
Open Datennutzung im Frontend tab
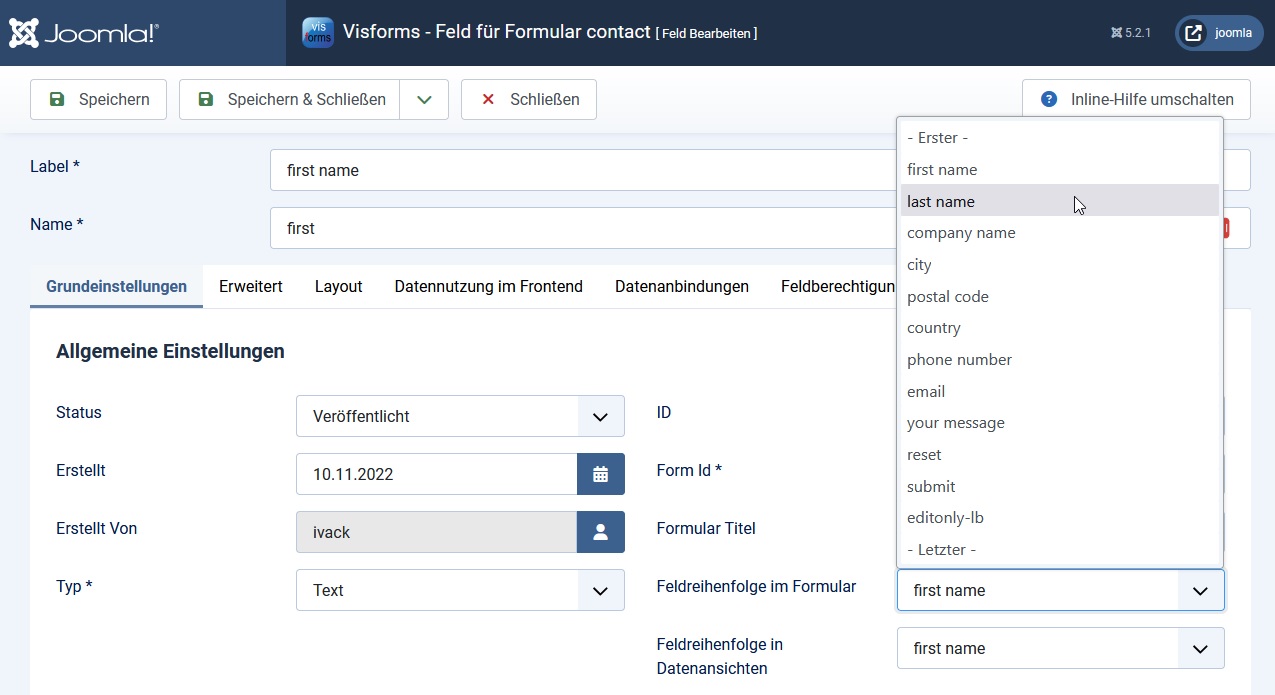[488, 286]
